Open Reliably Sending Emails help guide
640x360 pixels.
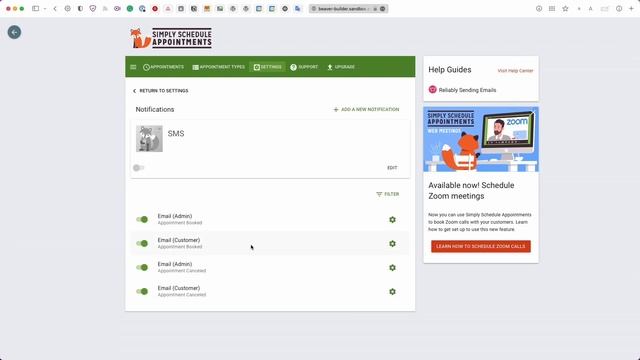point(462,90)
